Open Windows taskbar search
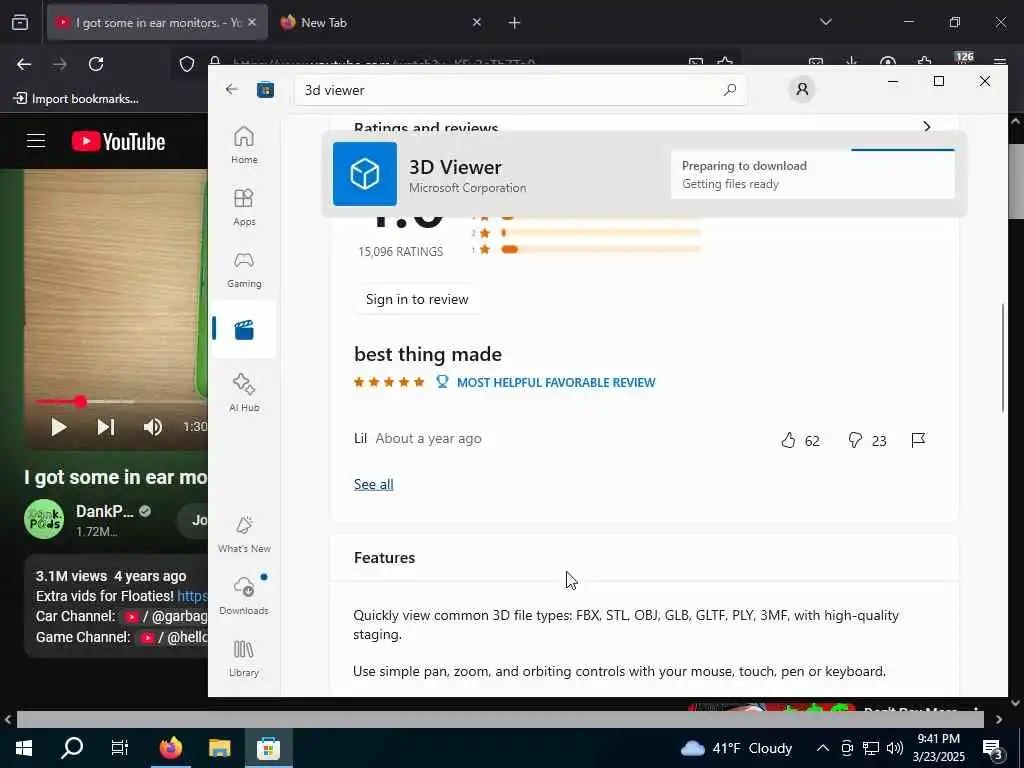The width and height of the screenshot is (1024, 768). click(x=72, y=748)
